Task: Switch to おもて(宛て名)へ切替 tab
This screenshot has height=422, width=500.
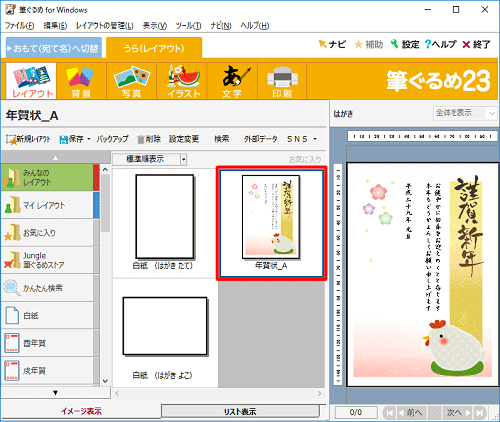Action: [54, 48]
